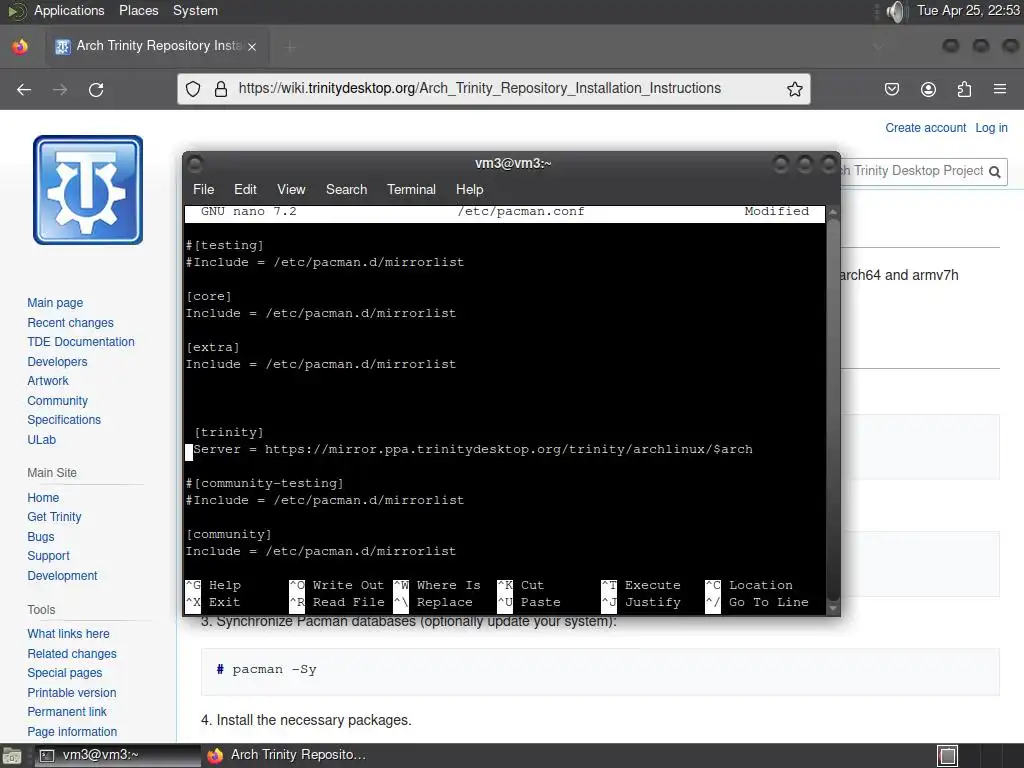This screenshot has width=1024, height=768.
Task: Click the terminal vertical scrollbar
Action: pyautogui.click(x=833, y=411)
